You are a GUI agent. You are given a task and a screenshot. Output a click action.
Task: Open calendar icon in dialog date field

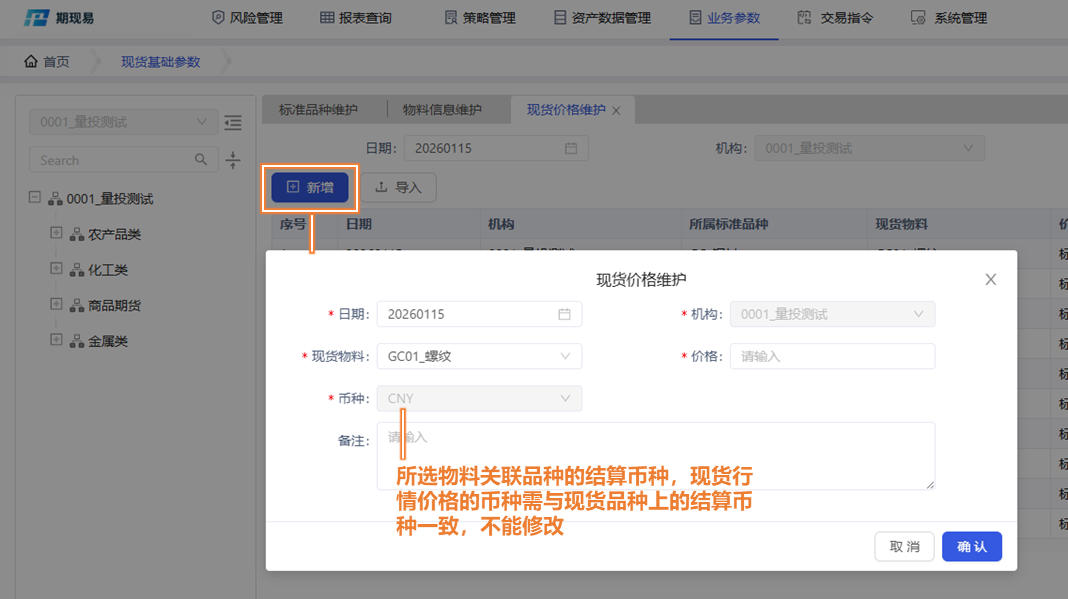564,314
